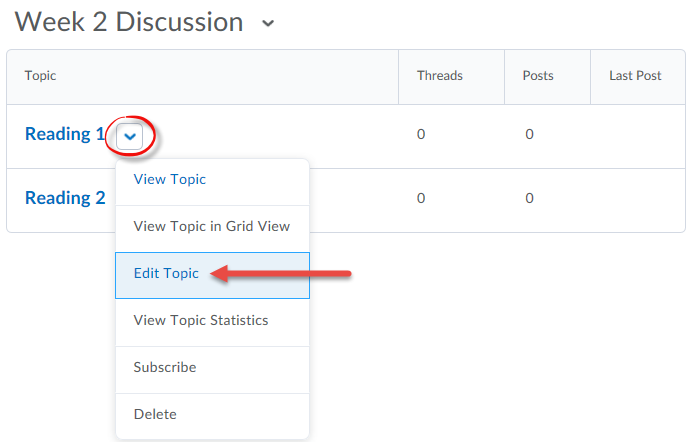
Task: Expand the Week 2 Discussion forum menu
Action: 268,23
